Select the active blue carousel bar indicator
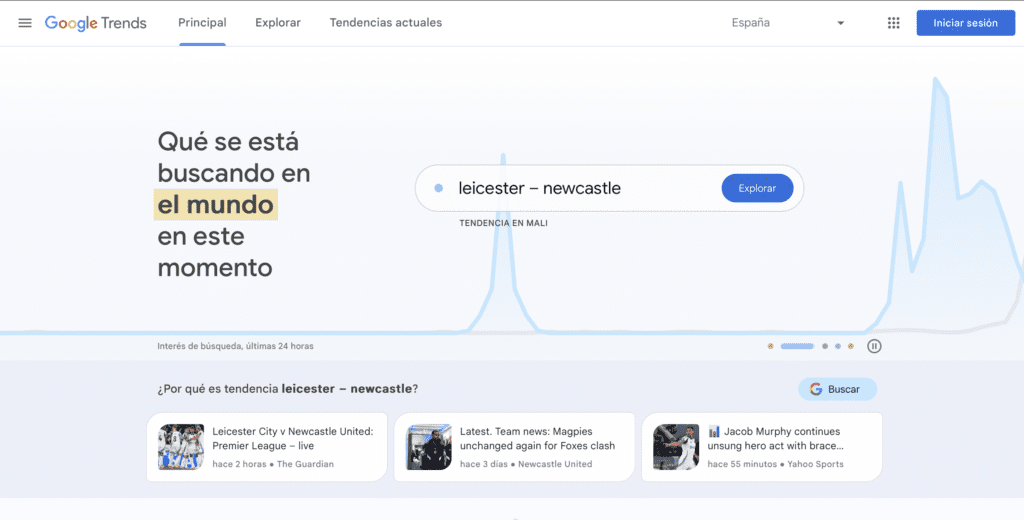The image size is (1024, 520). (x=797, y=346)
